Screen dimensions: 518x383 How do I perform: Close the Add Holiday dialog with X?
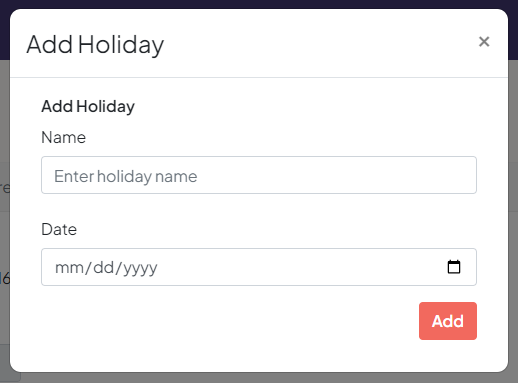[x=484, y=42]
